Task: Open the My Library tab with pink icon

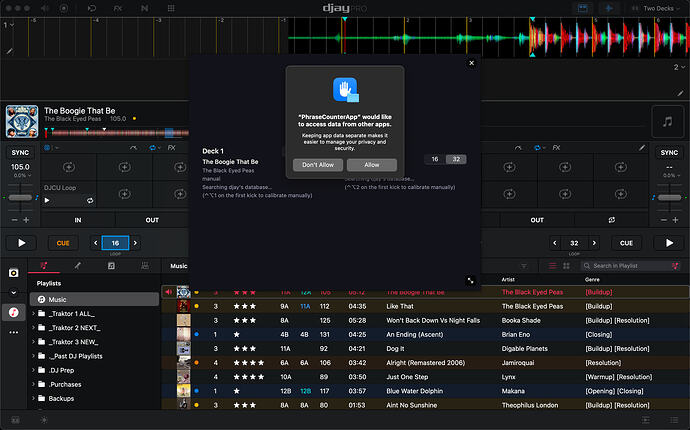Action: (44, 265)
